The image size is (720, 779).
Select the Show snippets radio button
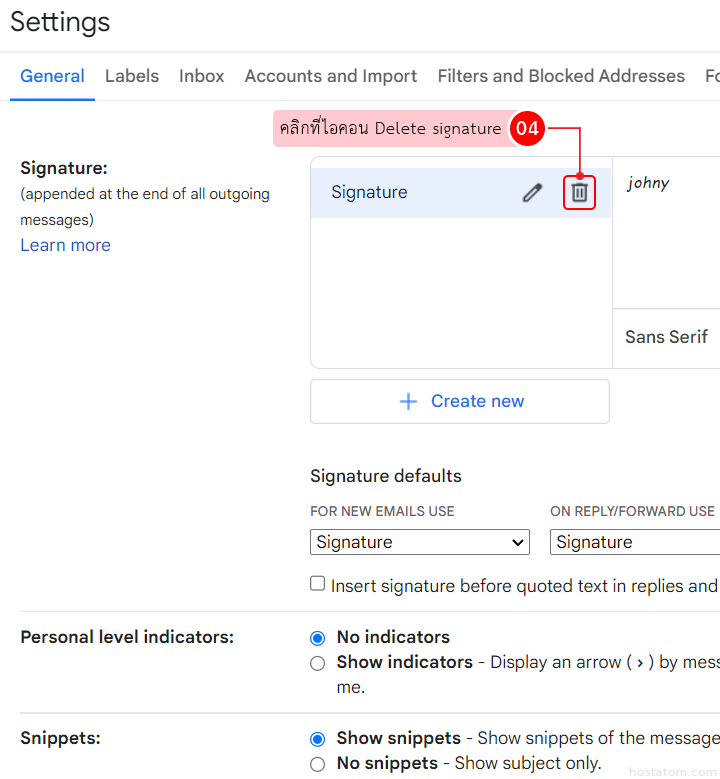point(318,739)
